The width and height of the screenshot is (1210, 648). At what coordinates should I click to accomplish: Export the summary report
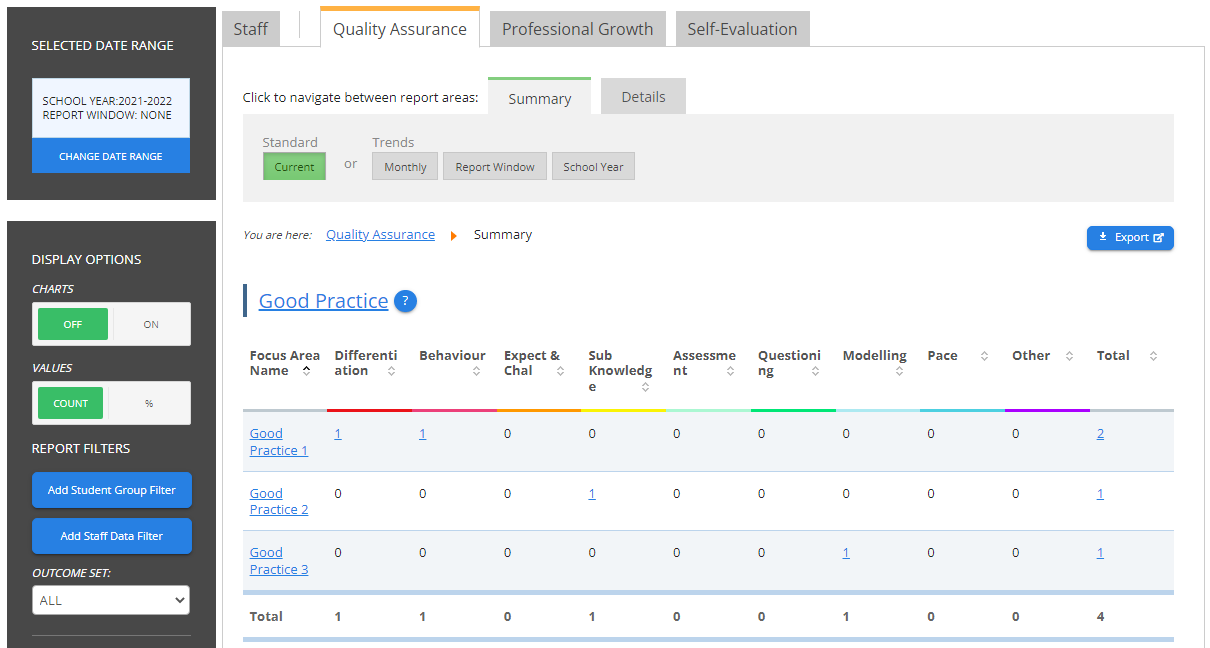pos(1130,238)
